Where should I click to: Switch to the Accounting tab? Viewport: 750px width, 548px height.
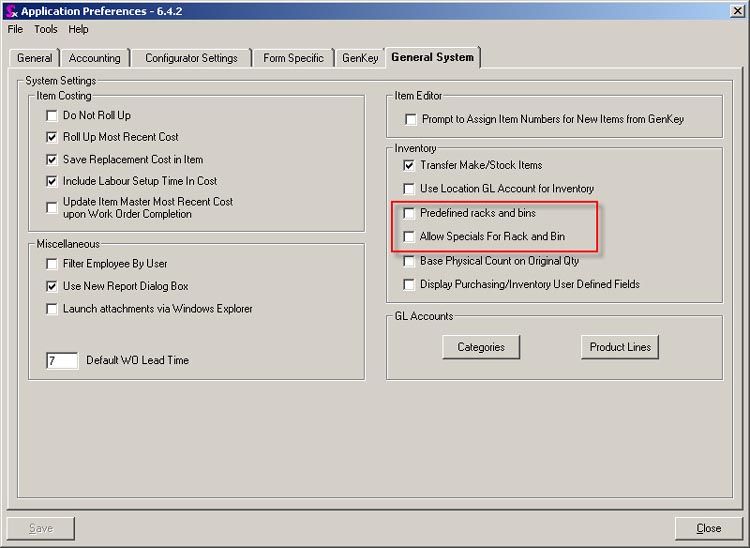94,58
